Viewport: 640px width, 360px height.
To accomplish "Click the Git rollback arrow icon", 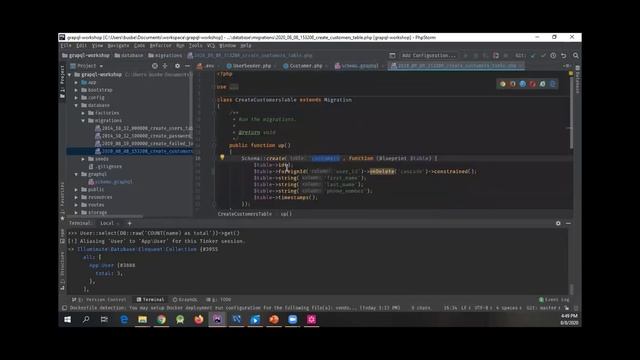I will click(564, 56).
